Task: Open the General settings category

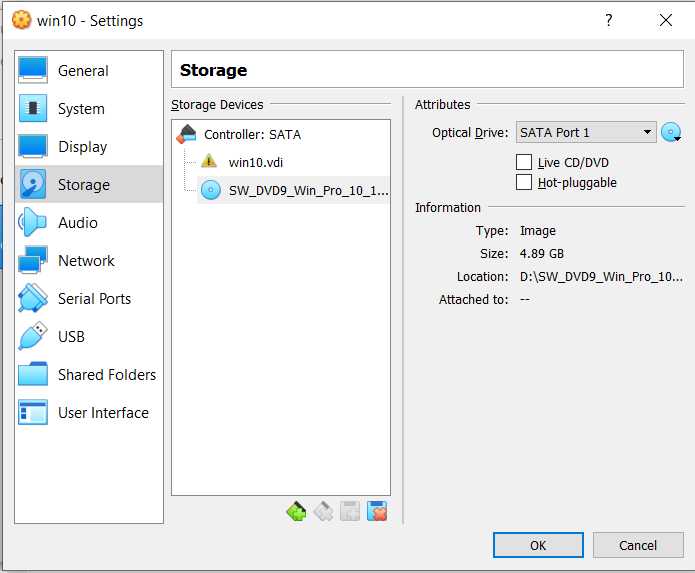Action: (89, 70)
